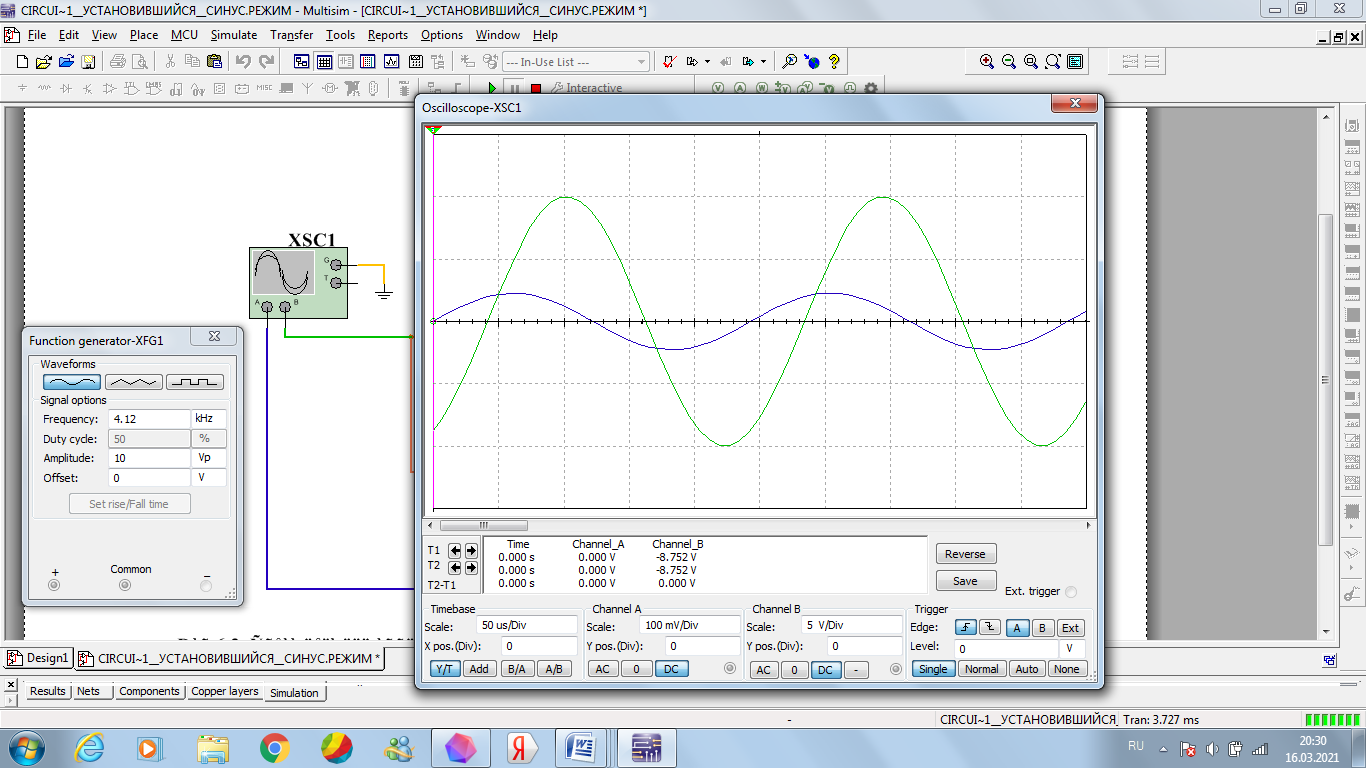Click the Reverse button in oscilloscope

pos(966,554)
